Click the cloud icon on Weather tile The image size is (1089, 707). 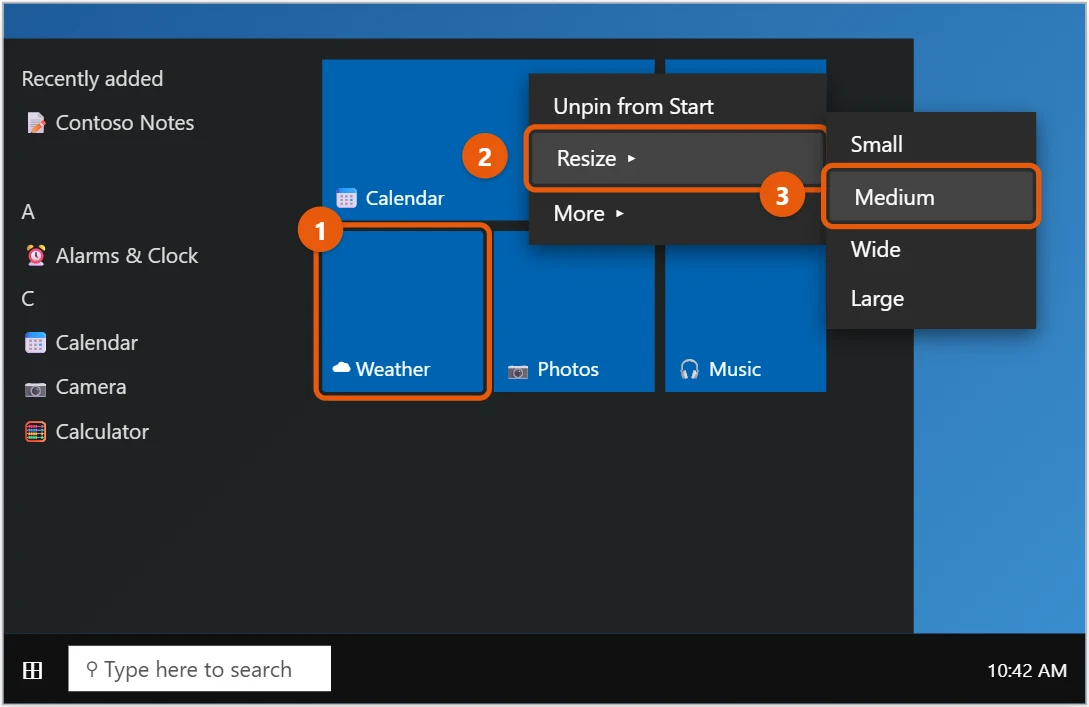tap(341, 368)
